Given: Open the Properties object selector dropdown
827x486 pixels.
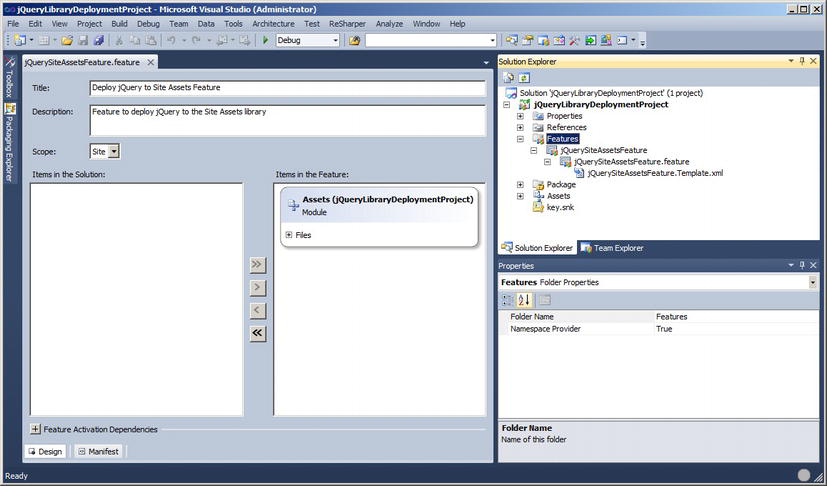Looking at the screenshot, I should tap(813, 282).
